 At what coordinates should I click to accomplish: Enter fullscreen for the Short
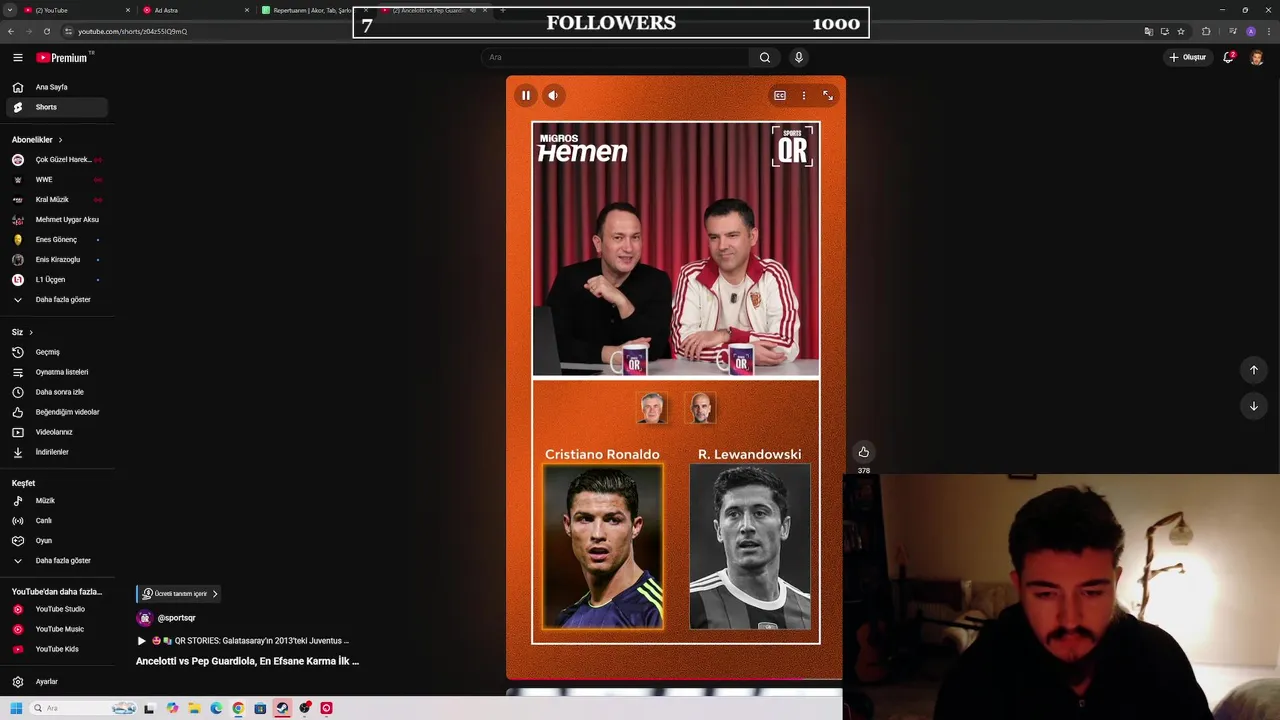(828, 95)
